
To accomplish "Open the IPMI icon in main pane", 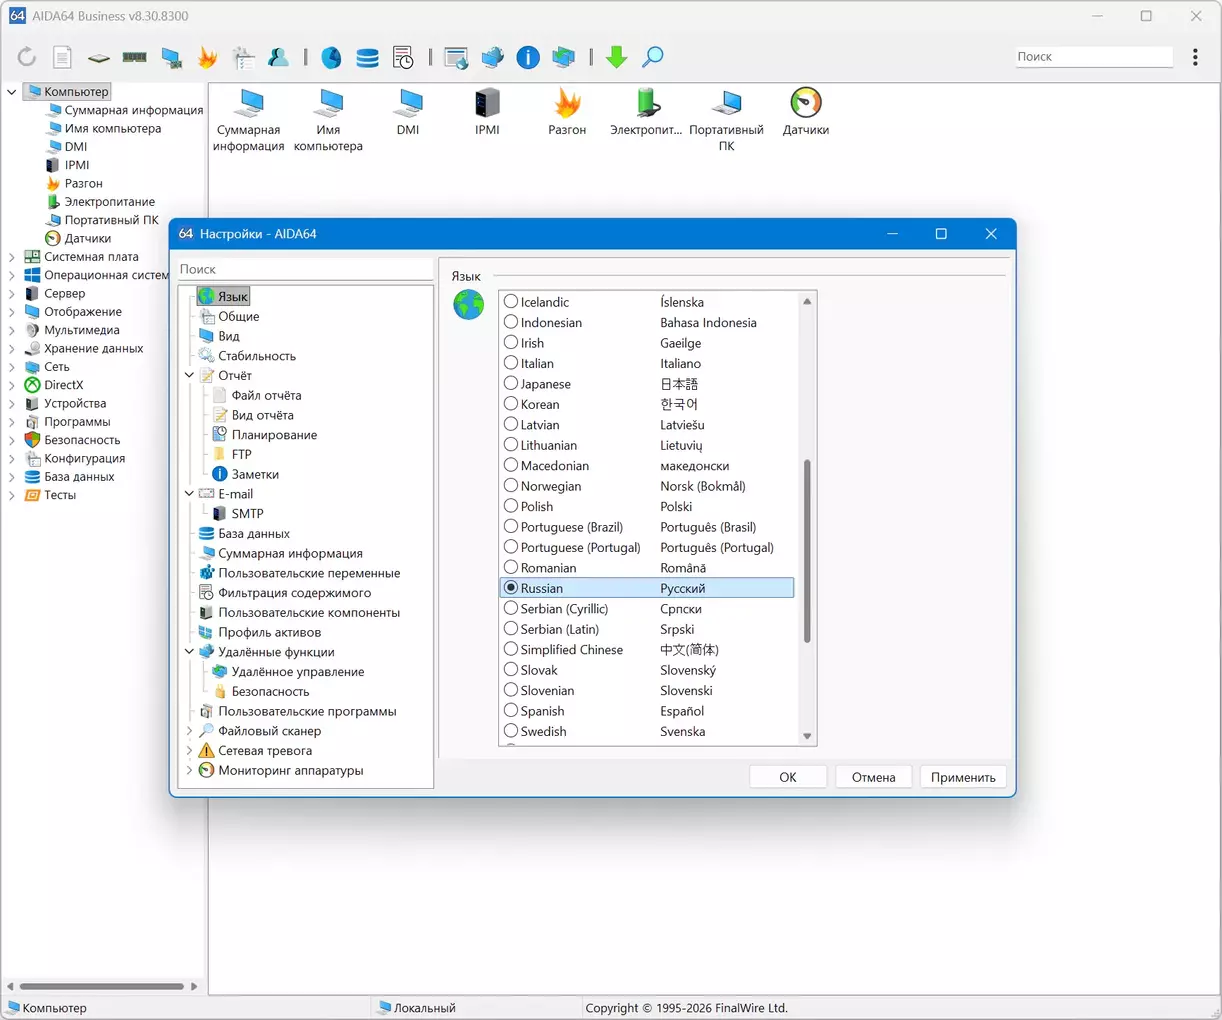I will (x=487, y=104).
